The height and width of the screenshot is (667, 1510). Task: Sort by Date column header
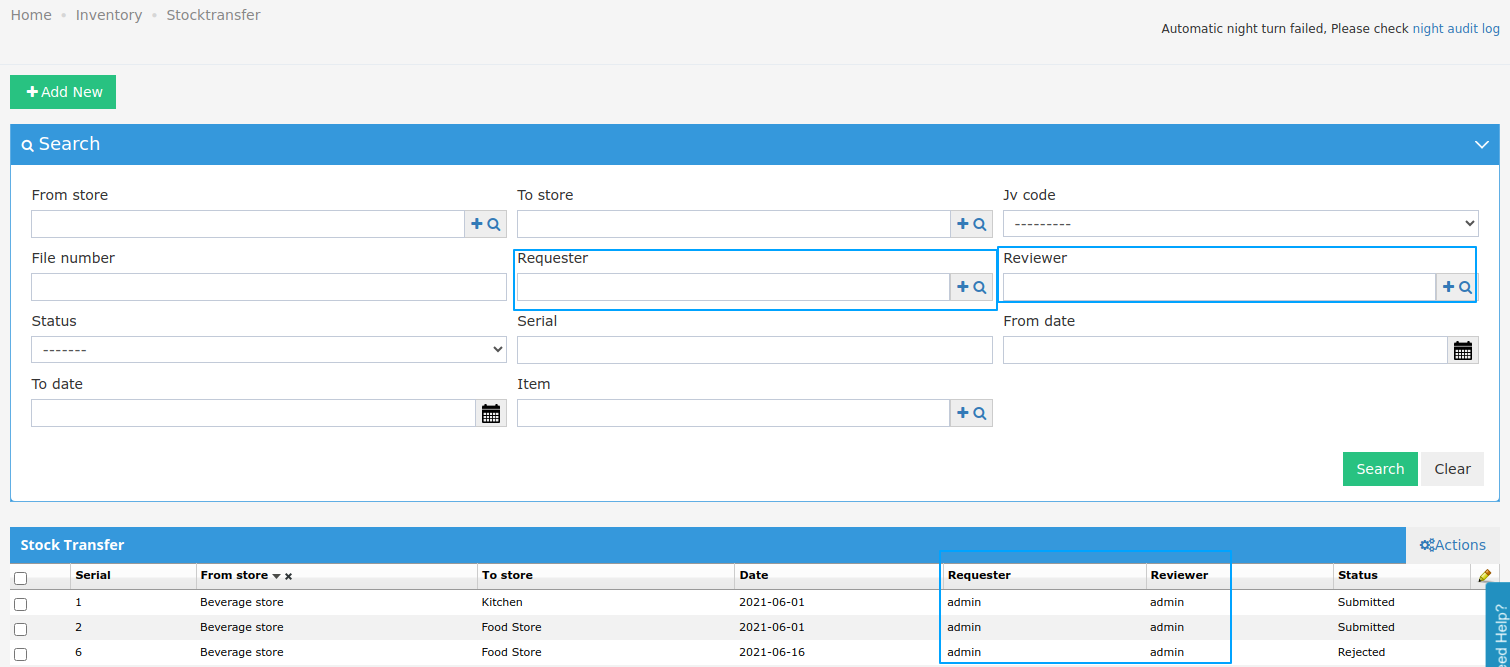click(754, 575)
